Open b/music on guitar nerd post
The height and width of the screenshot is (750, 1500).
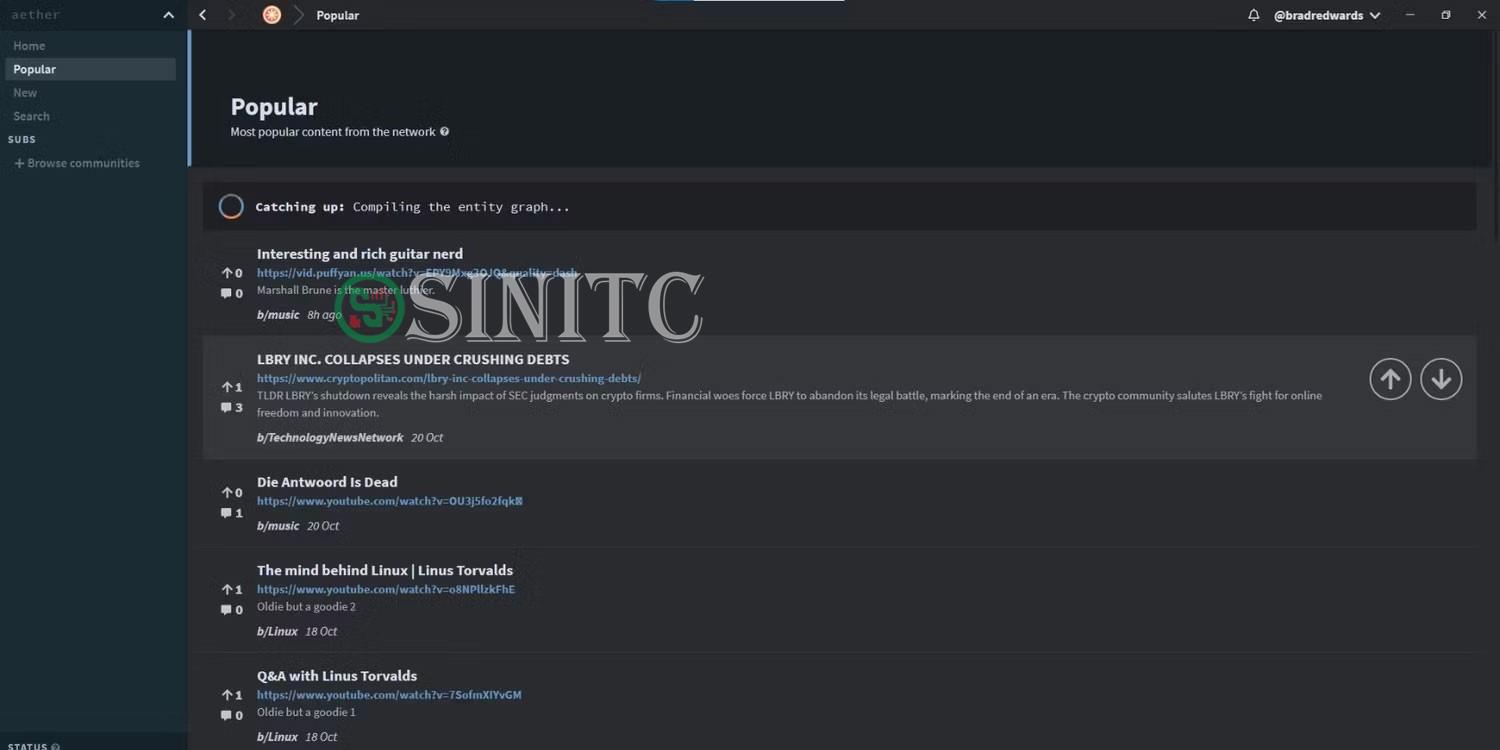click(278, 315)
